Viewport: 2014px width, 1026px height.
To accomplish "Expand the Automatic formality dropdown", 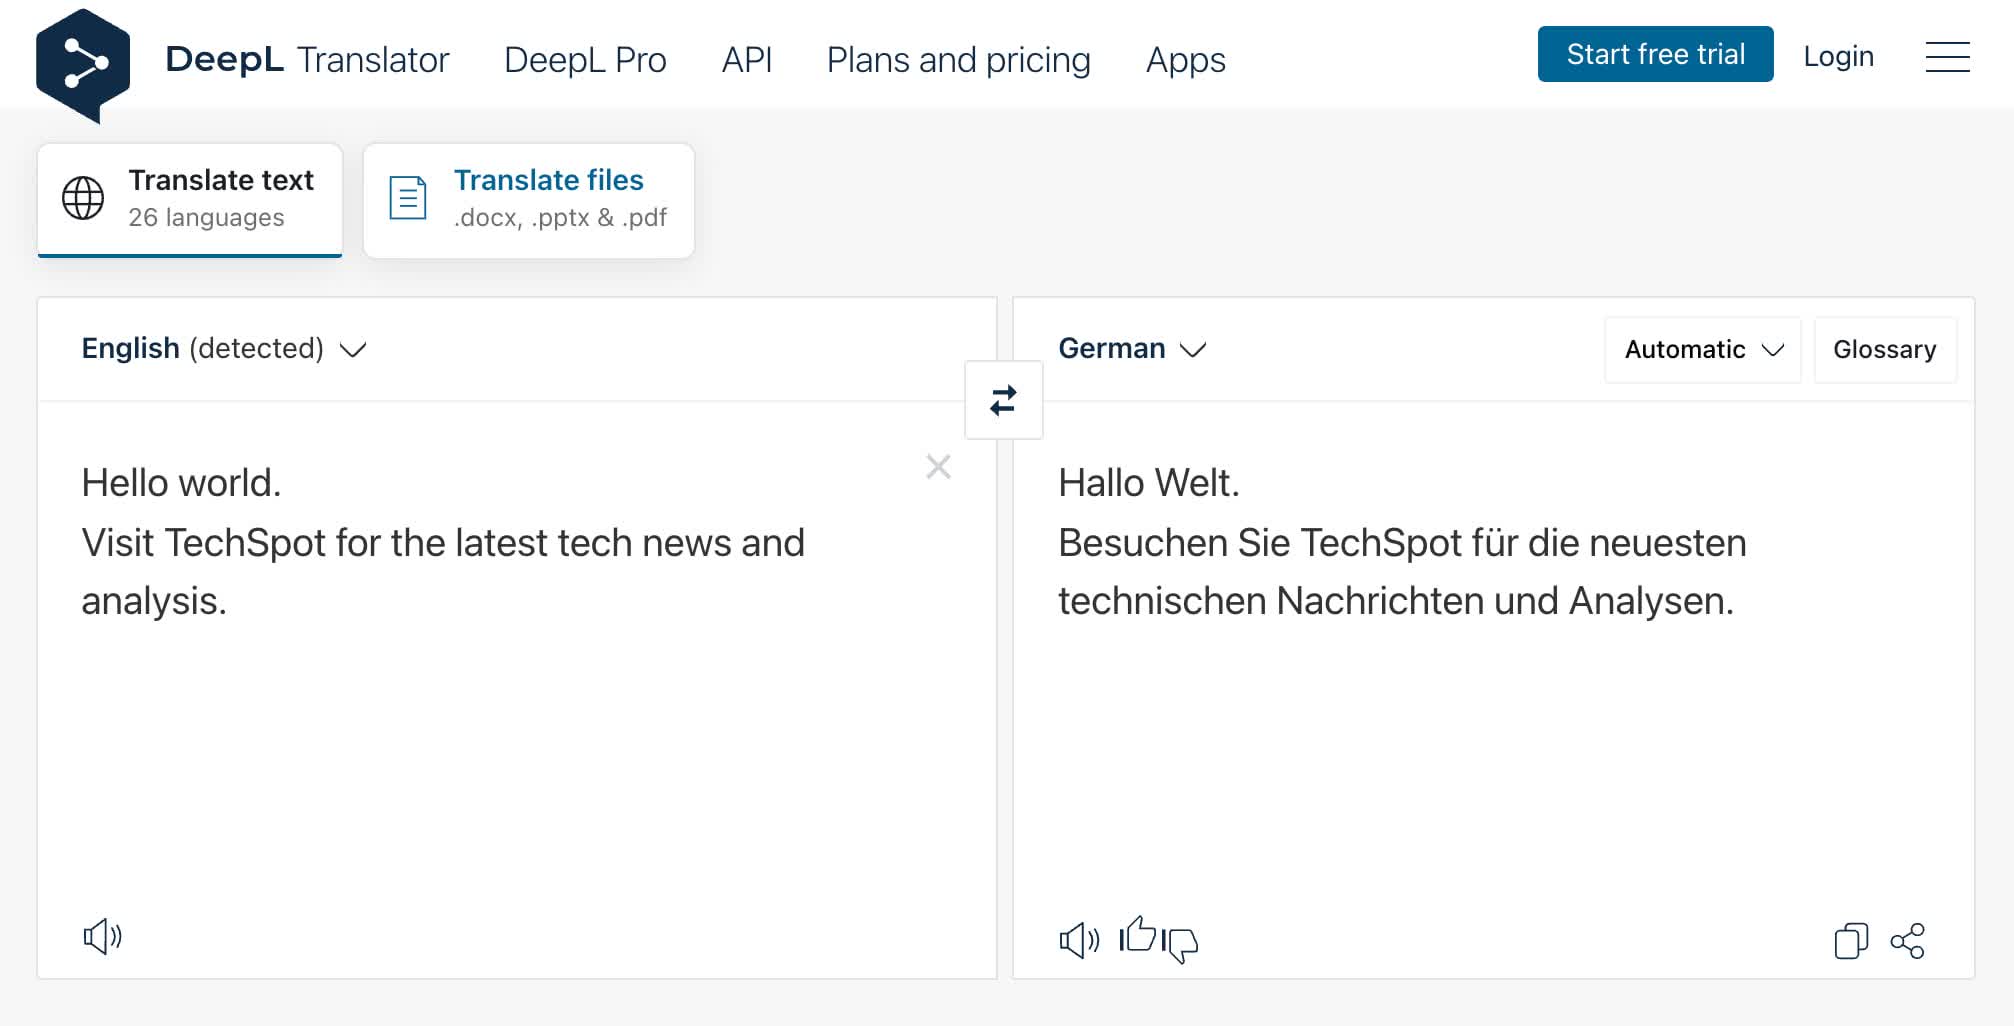I will (1703, 350).
